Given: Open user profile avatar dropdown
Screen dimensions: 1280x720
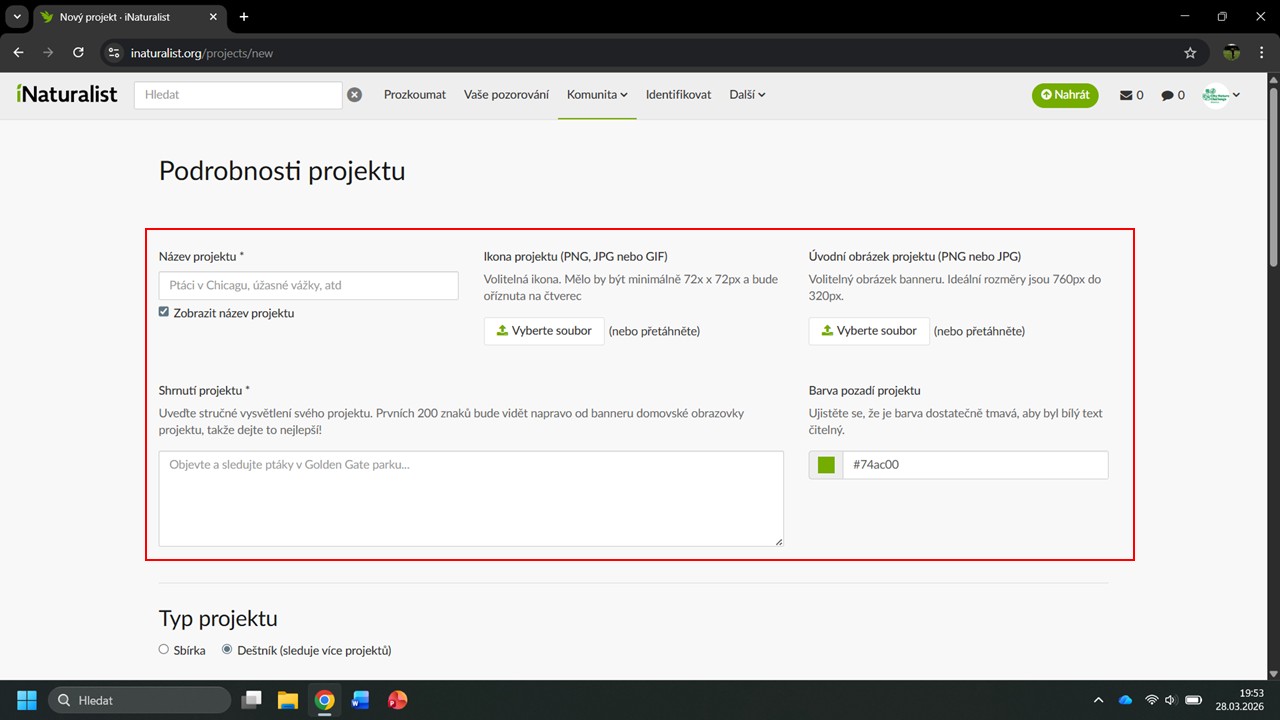Looking at the screenshot, I should point(1221,95).
